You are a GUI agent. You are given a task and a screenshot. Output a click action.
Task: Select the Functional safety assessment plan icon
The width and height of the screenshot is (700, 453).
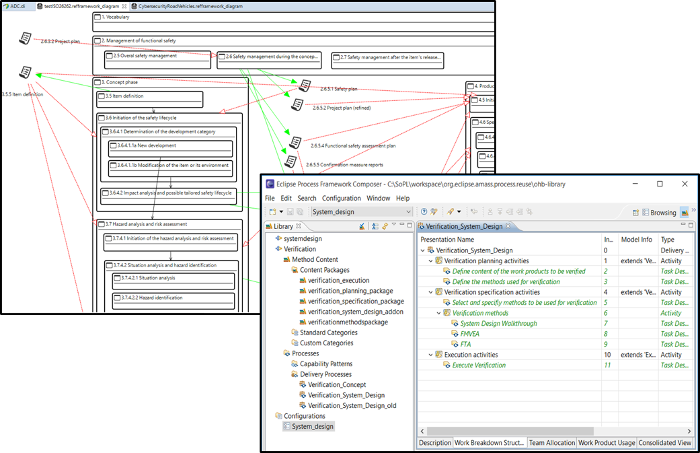294,142
